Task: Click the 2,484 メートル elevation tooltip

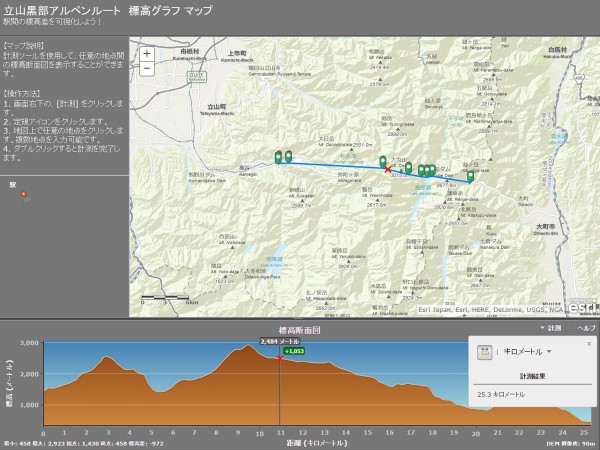Action: tap(280, 341)
